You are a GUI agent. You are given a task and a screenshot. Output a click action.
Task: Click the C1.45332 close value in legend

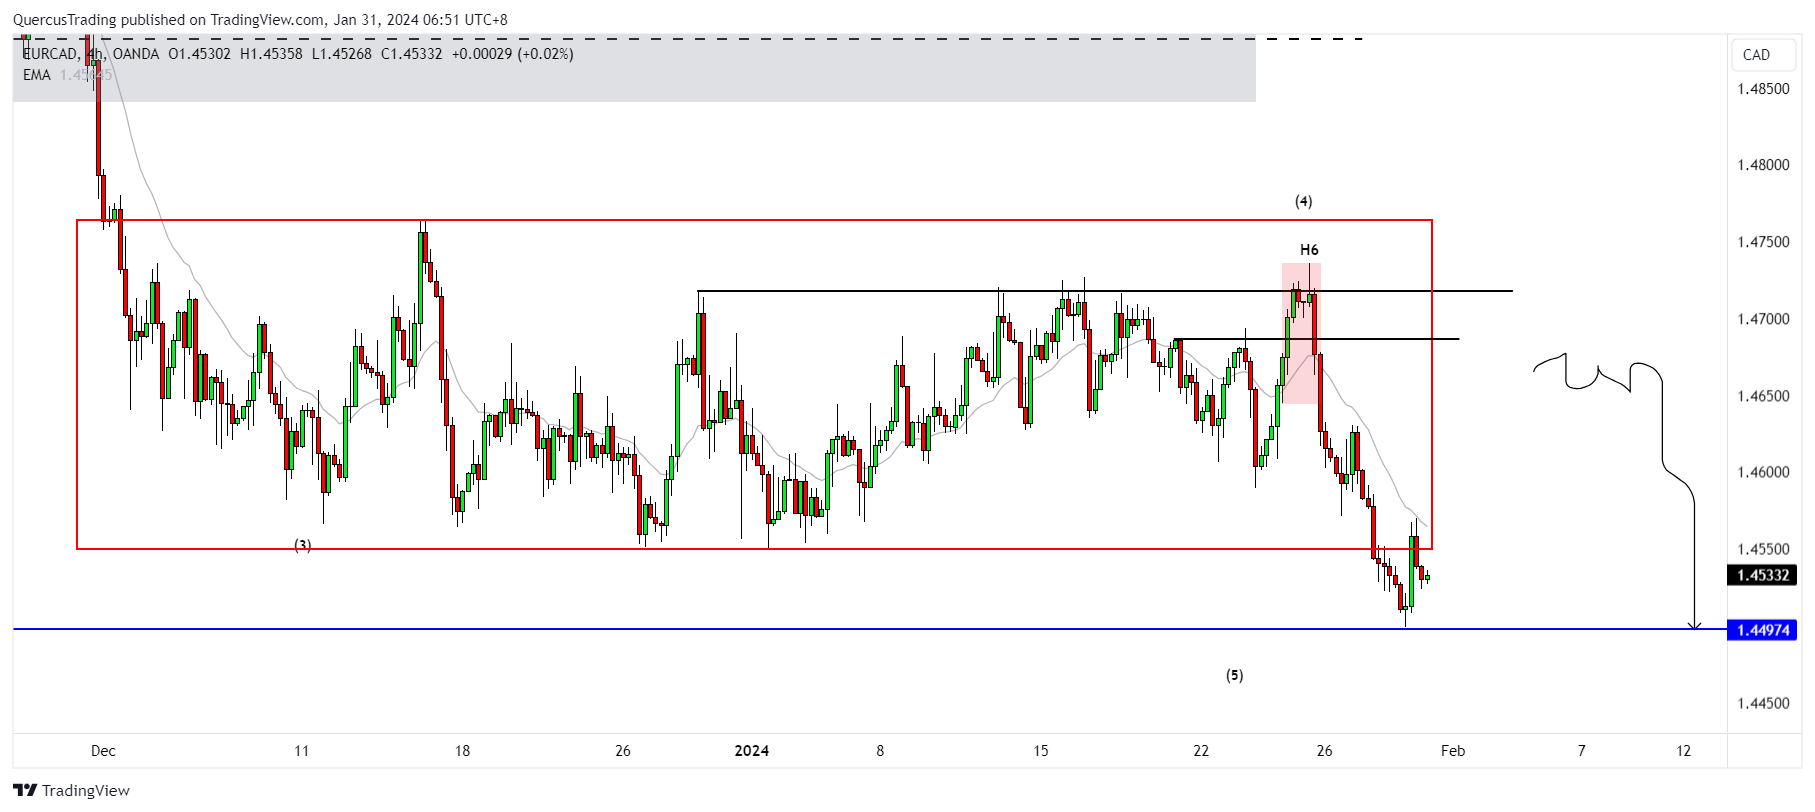411,54
